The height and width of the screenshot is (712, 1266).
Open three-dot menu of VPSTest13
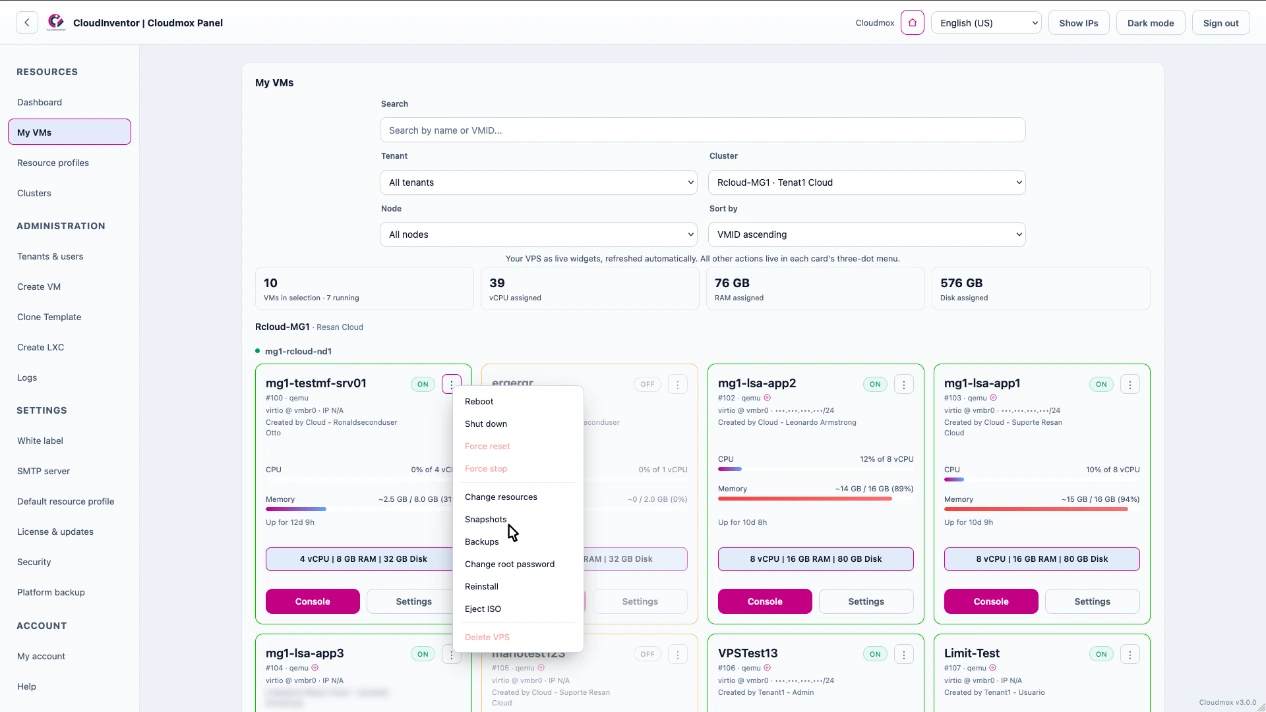[x=904, y=654]
